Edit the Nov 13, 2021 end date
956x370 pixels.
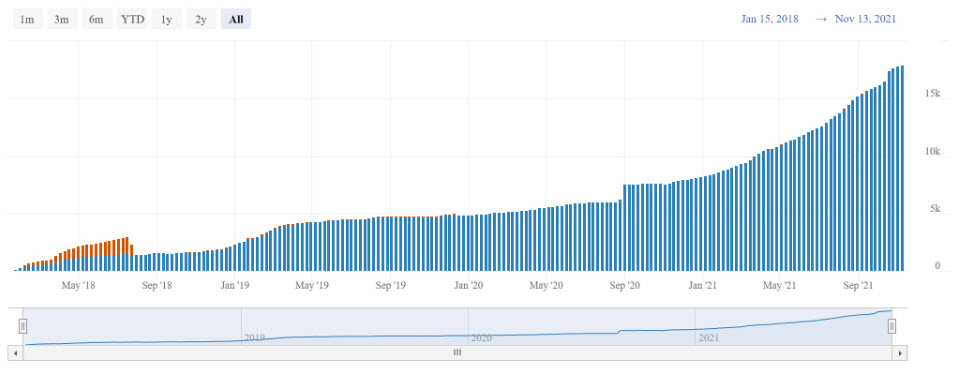865,19
